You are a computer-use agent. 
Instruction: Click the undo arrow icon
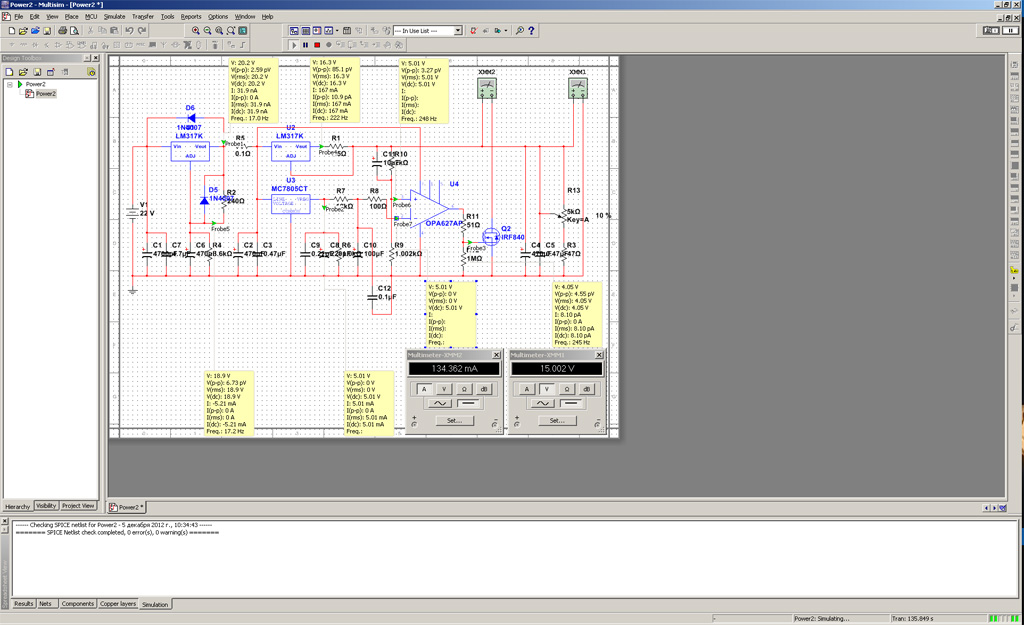click(129, 31)
